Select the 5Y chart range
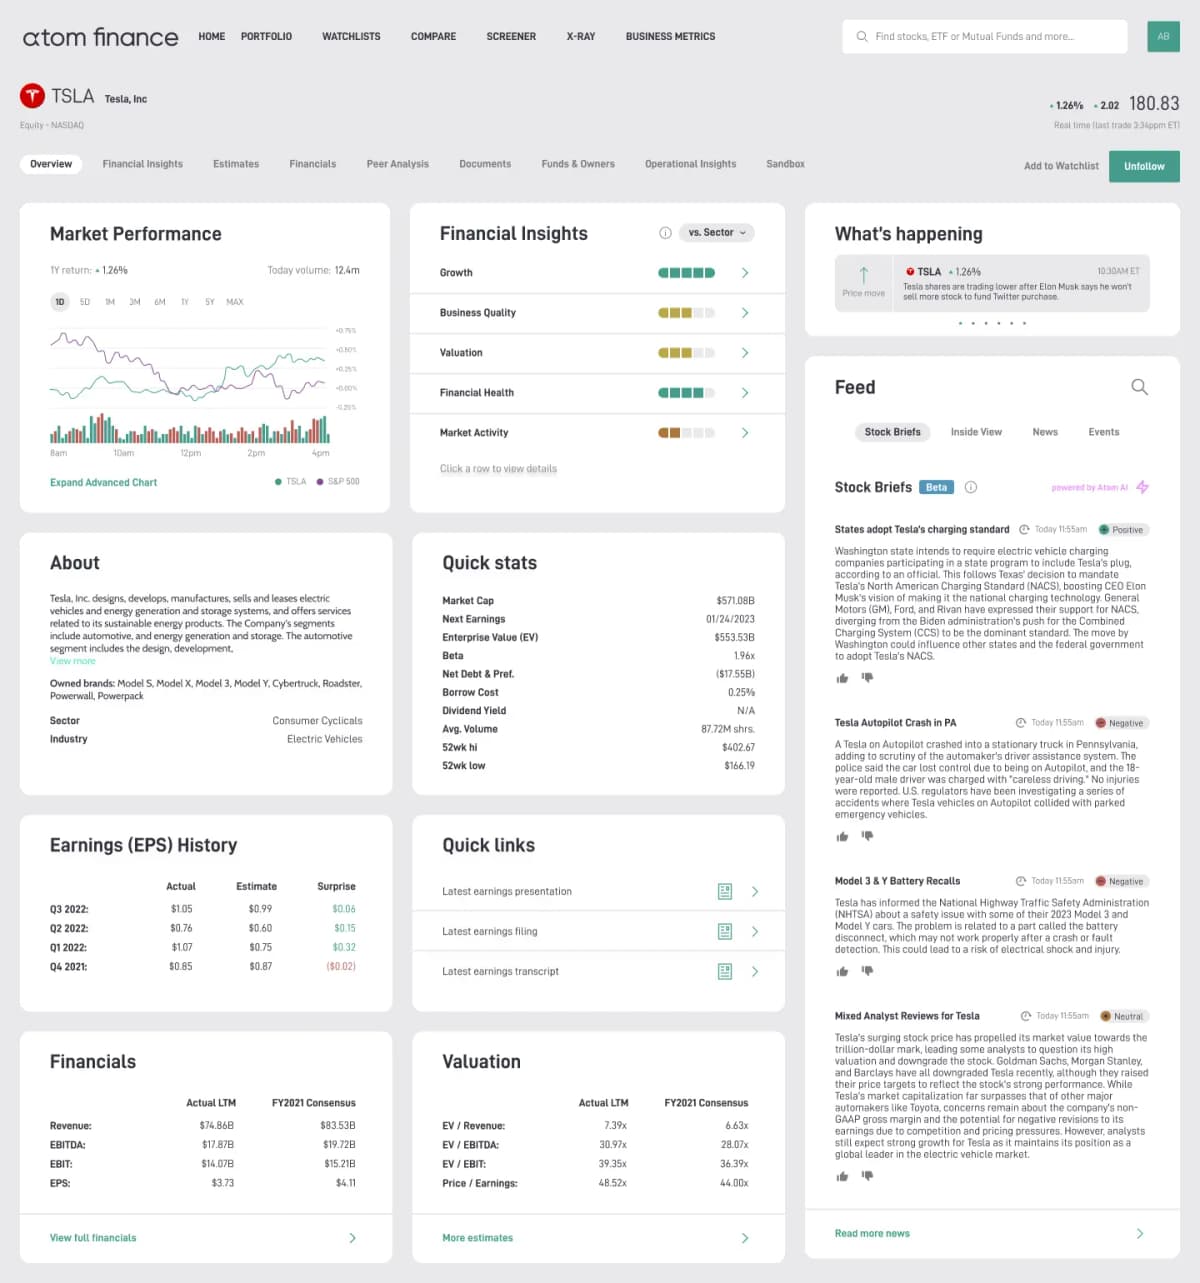The height and width of the screenshot is (1283, 1200). coord(210,302)
